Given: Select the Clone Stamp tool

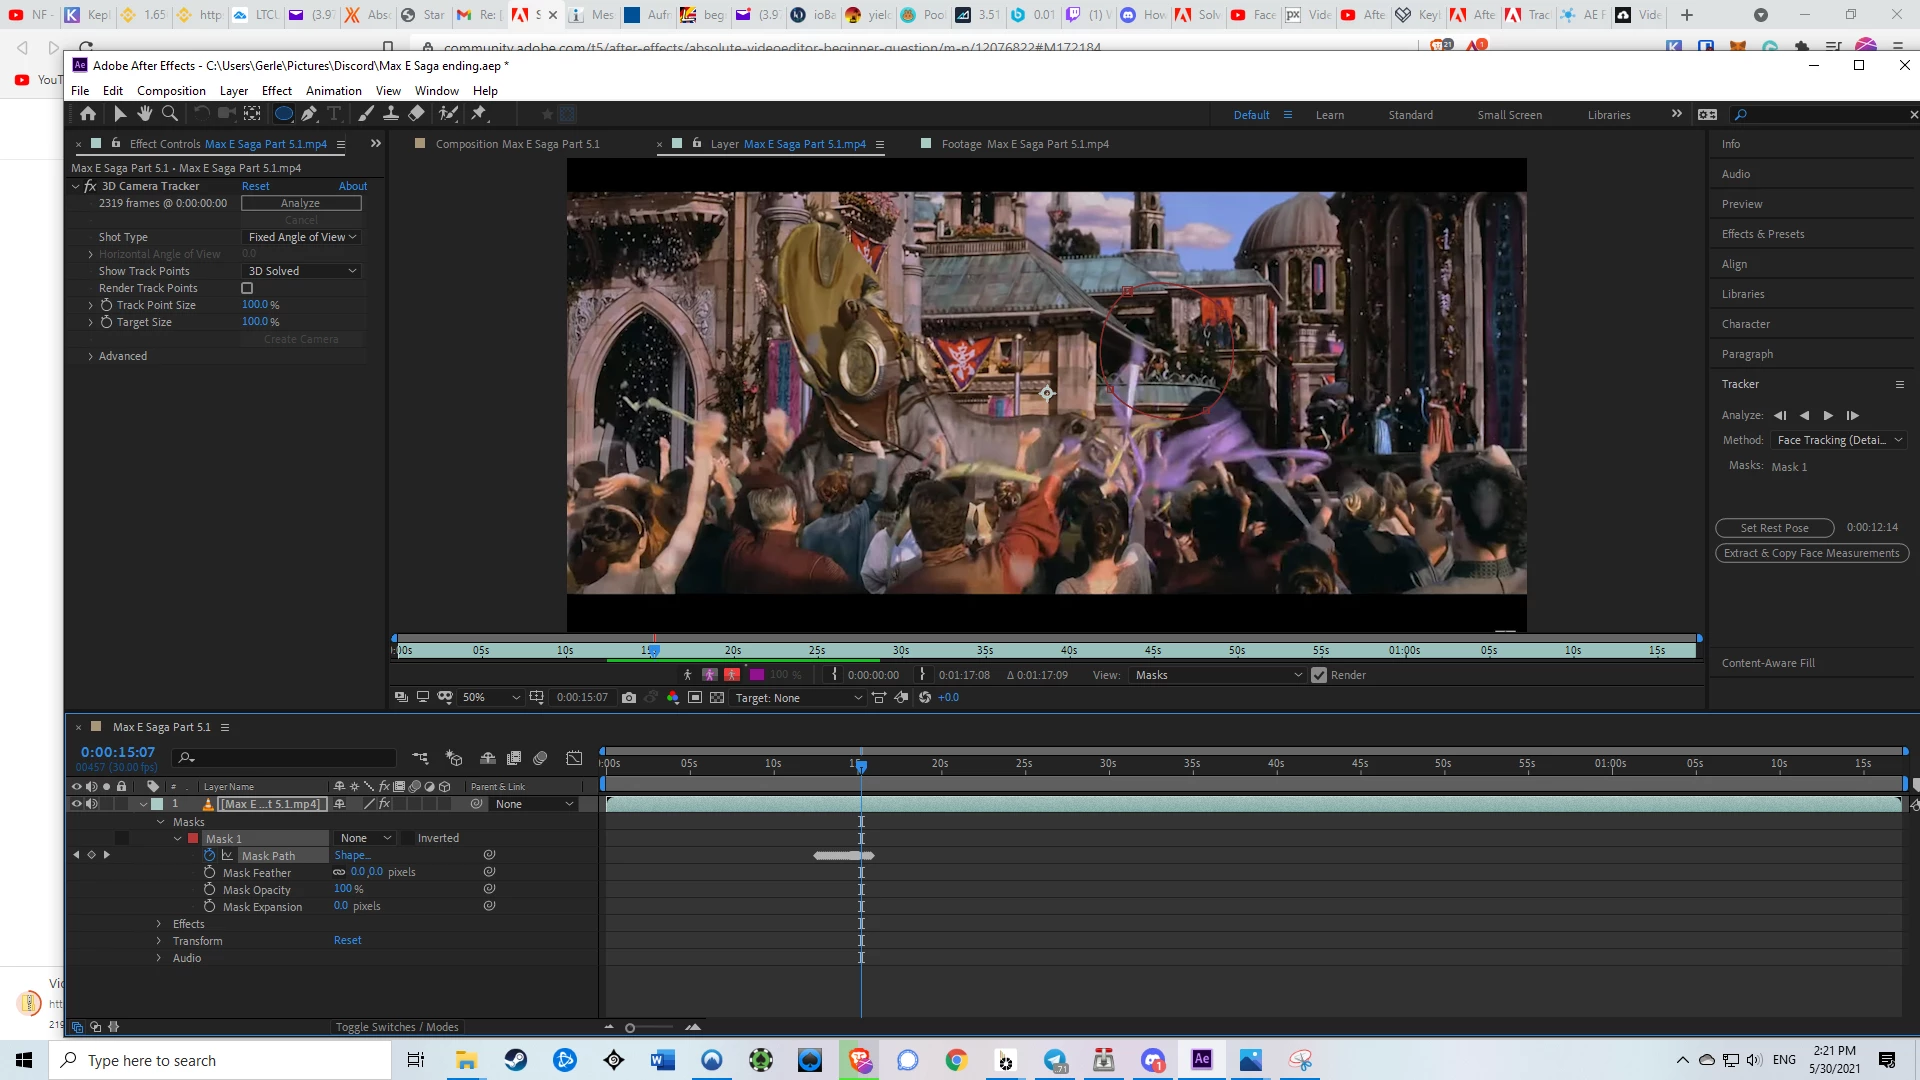Looking at the screenshot, I should click(391, 114).
